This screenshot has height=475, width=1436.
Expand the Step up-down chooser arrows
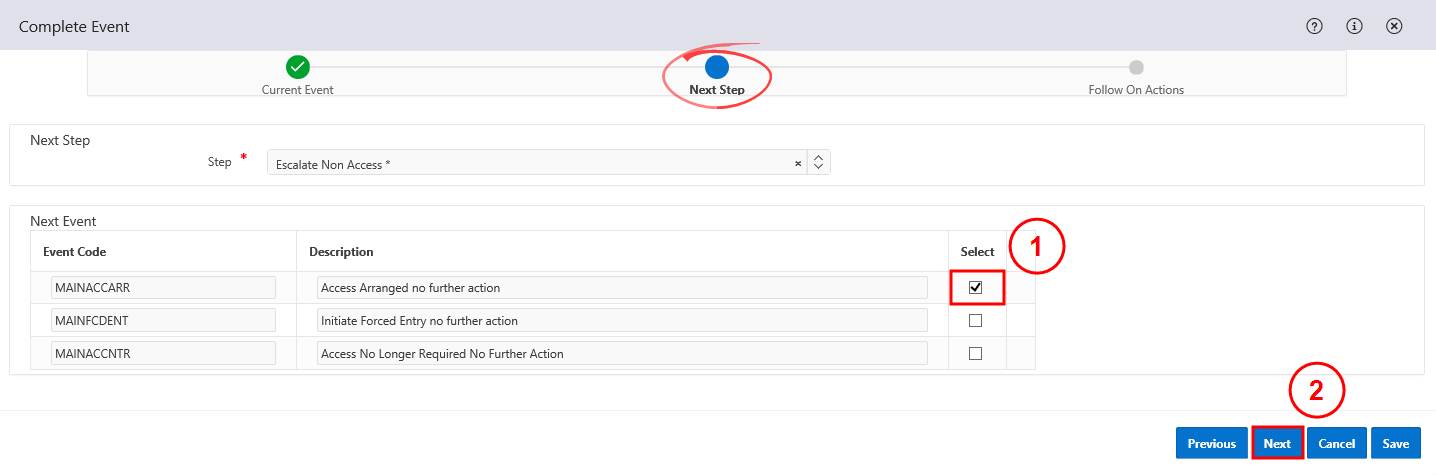[818, 162]
